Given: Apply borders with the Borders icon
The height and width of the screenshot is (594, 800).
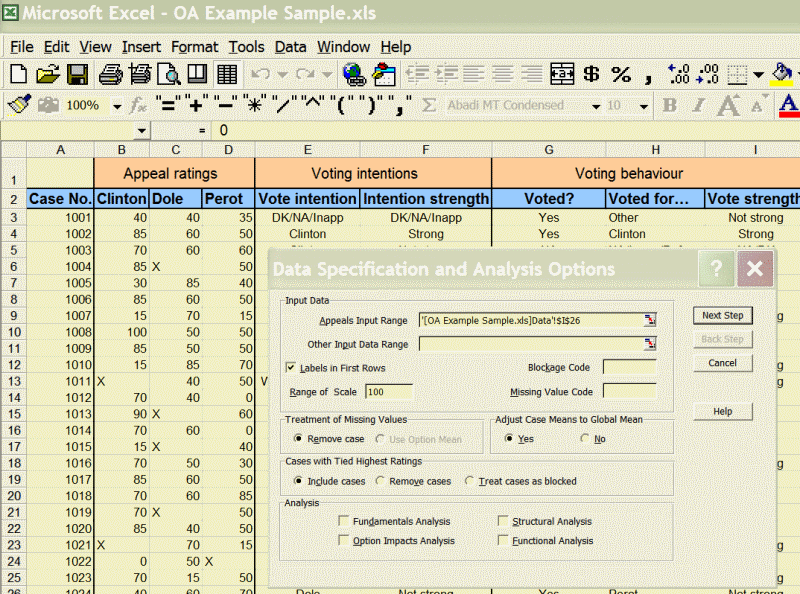Looking at the screenshot, I should coord(737,75).
